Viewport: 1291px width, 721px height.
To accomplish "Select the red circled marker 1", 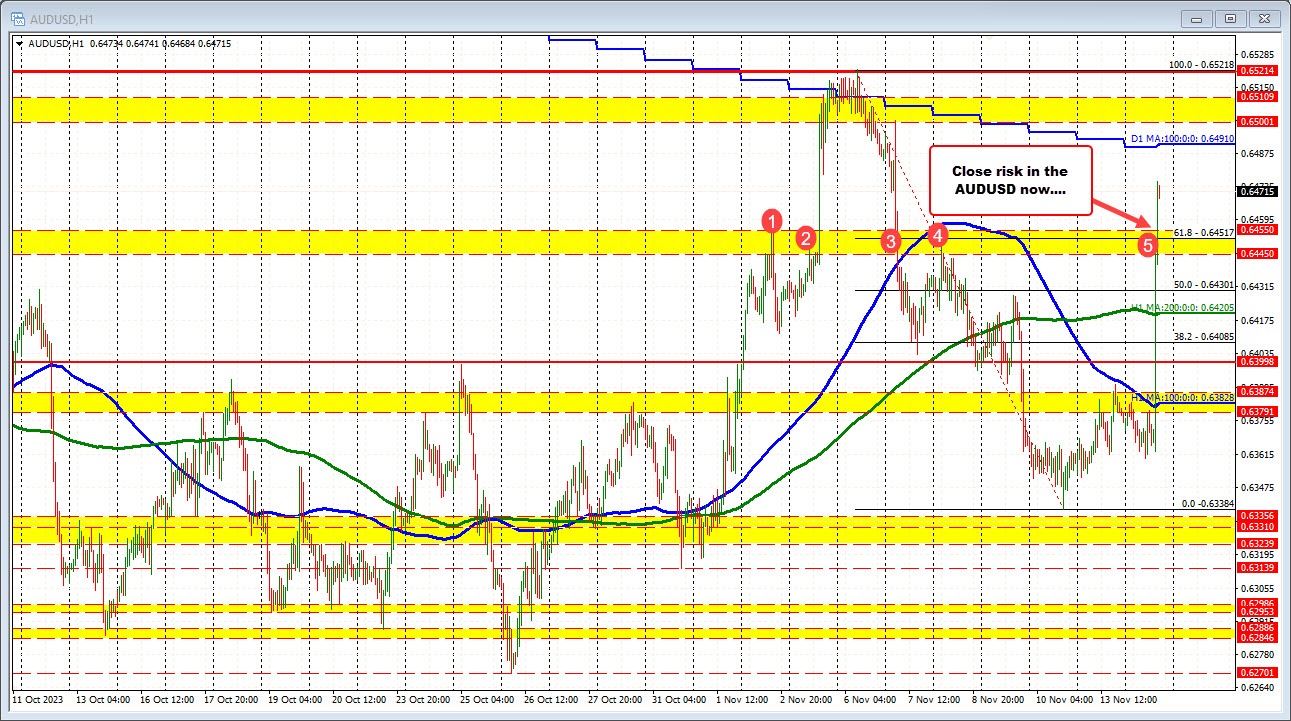I will click(772, 223).
